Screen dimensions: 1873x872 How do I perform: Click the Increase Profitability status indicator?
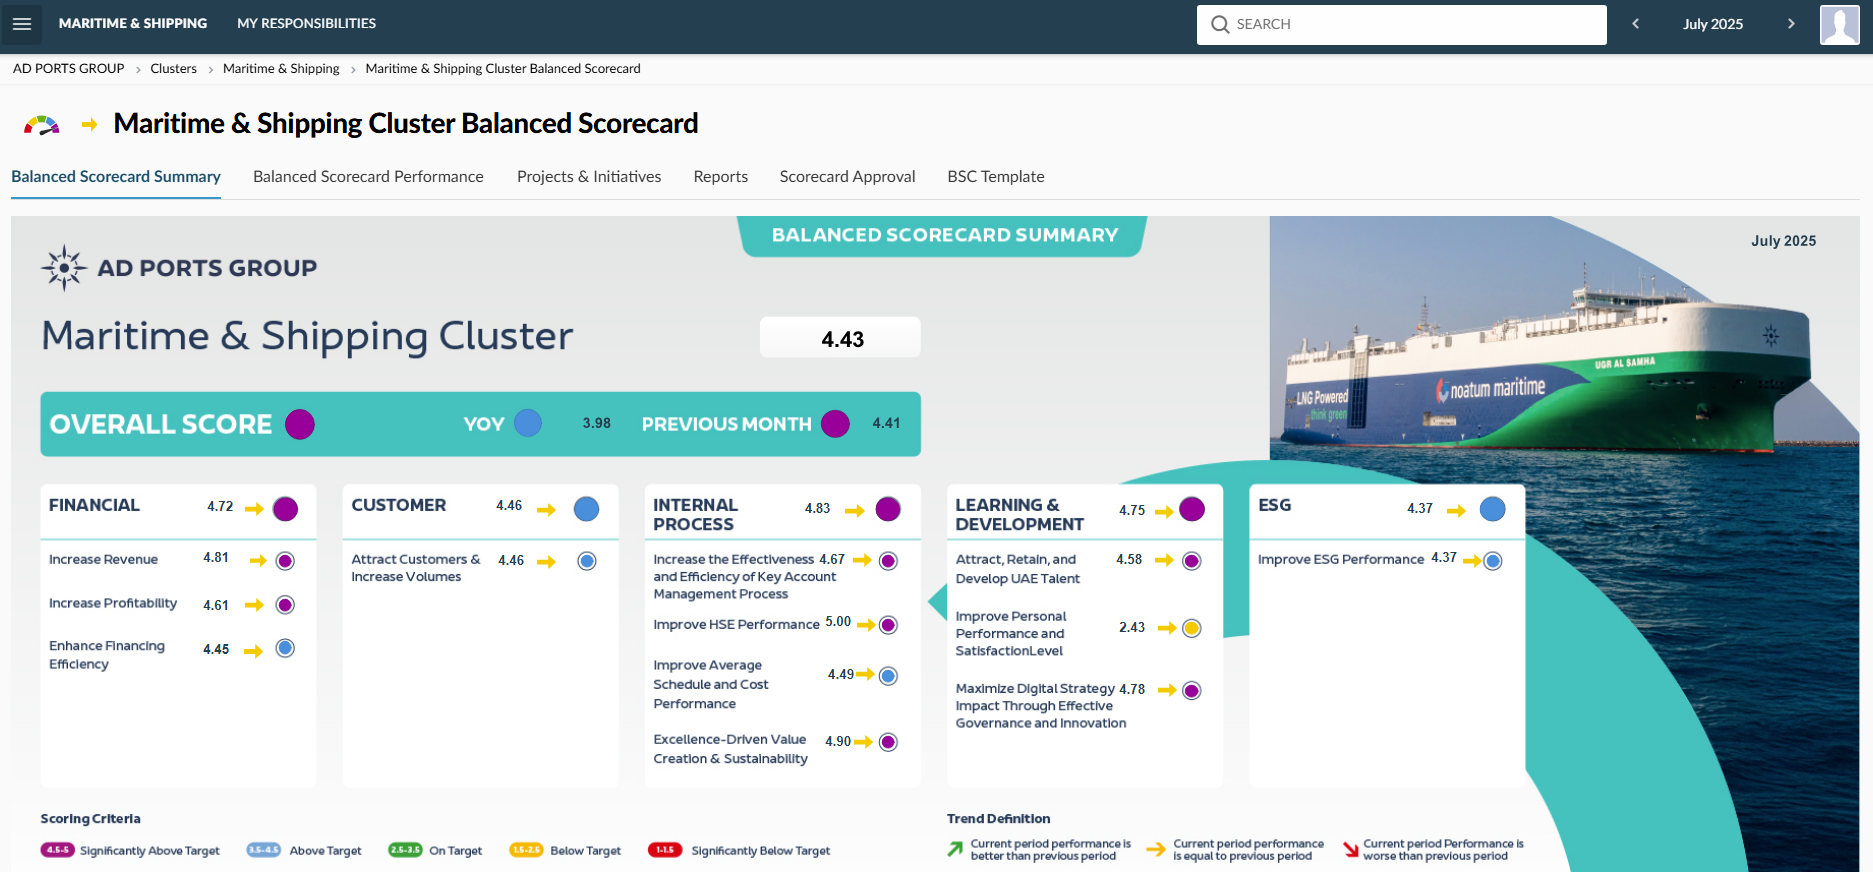coord(285,605)
